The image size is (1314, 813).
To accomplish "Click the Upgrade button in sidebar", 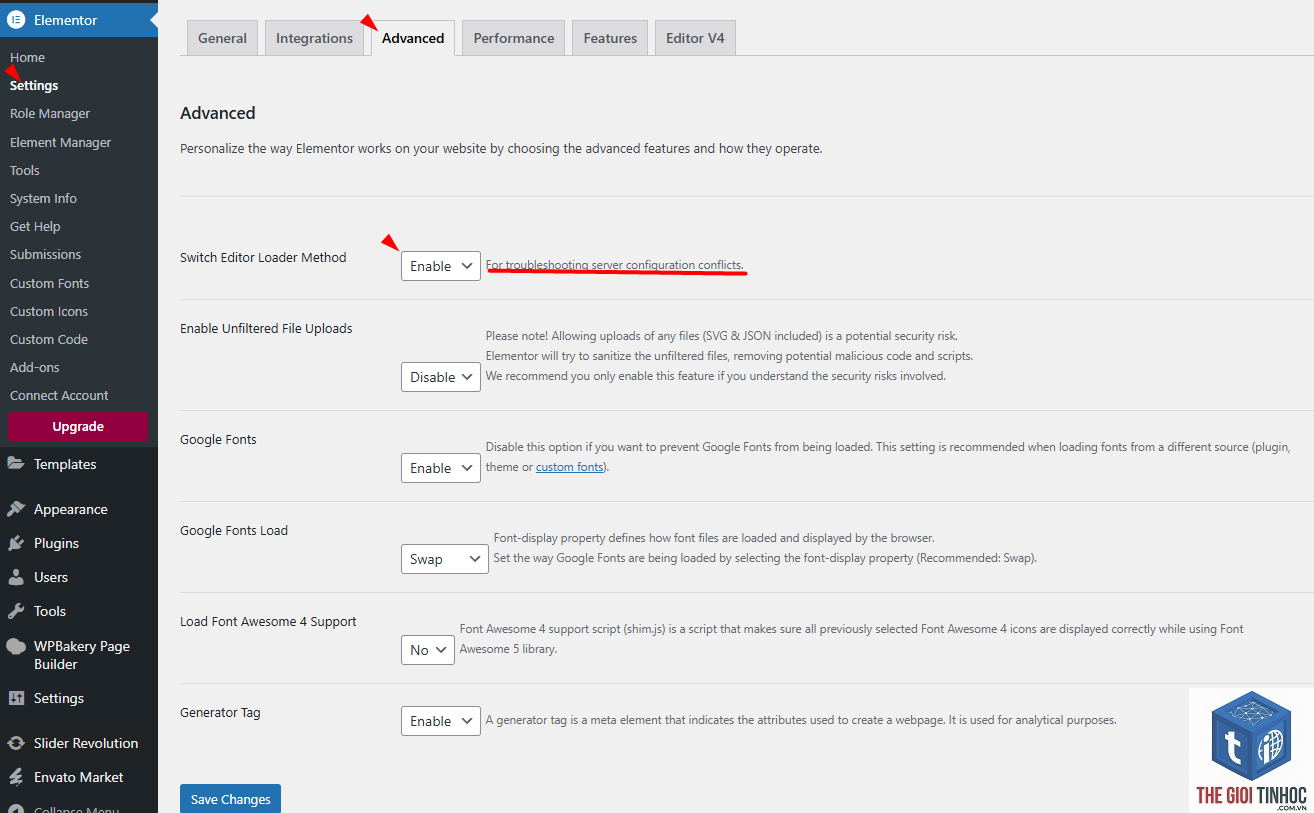I will coord(78,426).
